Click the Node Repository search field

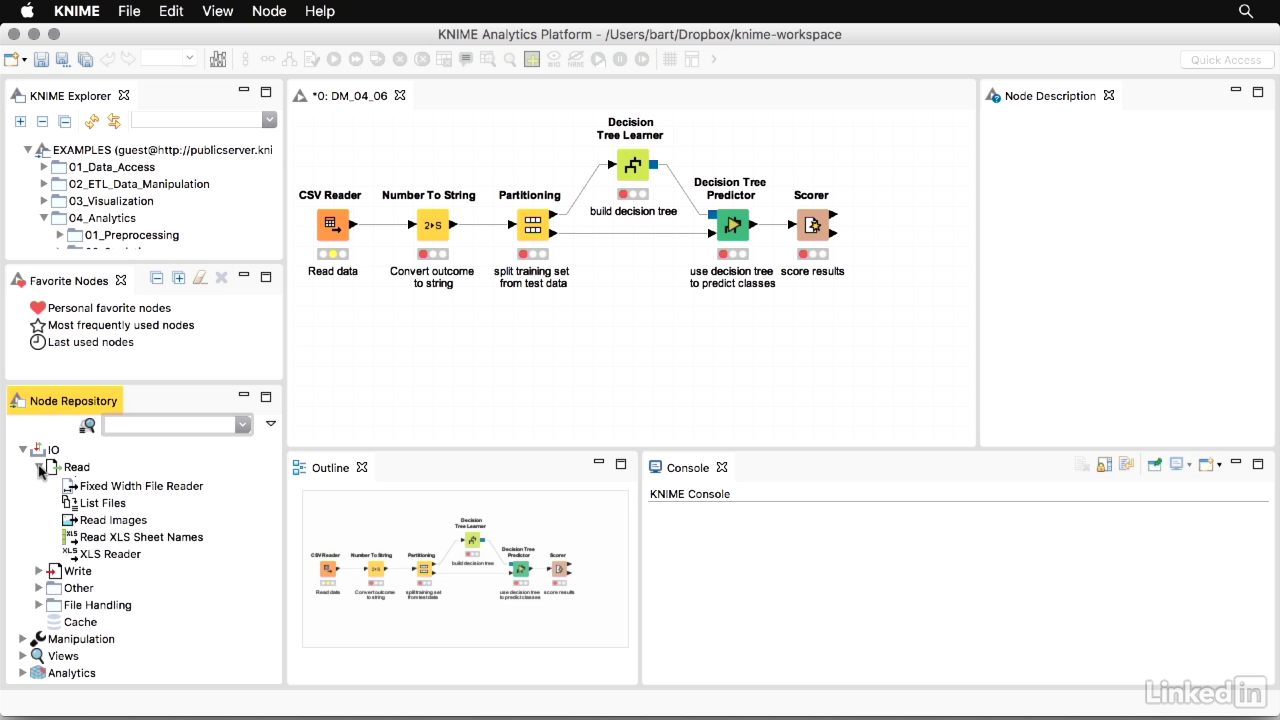(170, 425)
